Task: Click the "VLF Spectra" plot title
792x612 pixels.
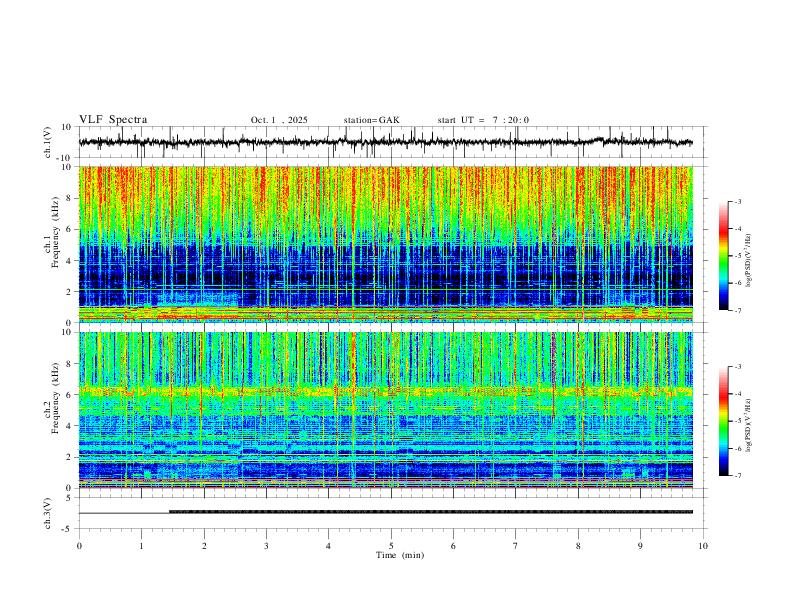Action: (x=113, y=120)
